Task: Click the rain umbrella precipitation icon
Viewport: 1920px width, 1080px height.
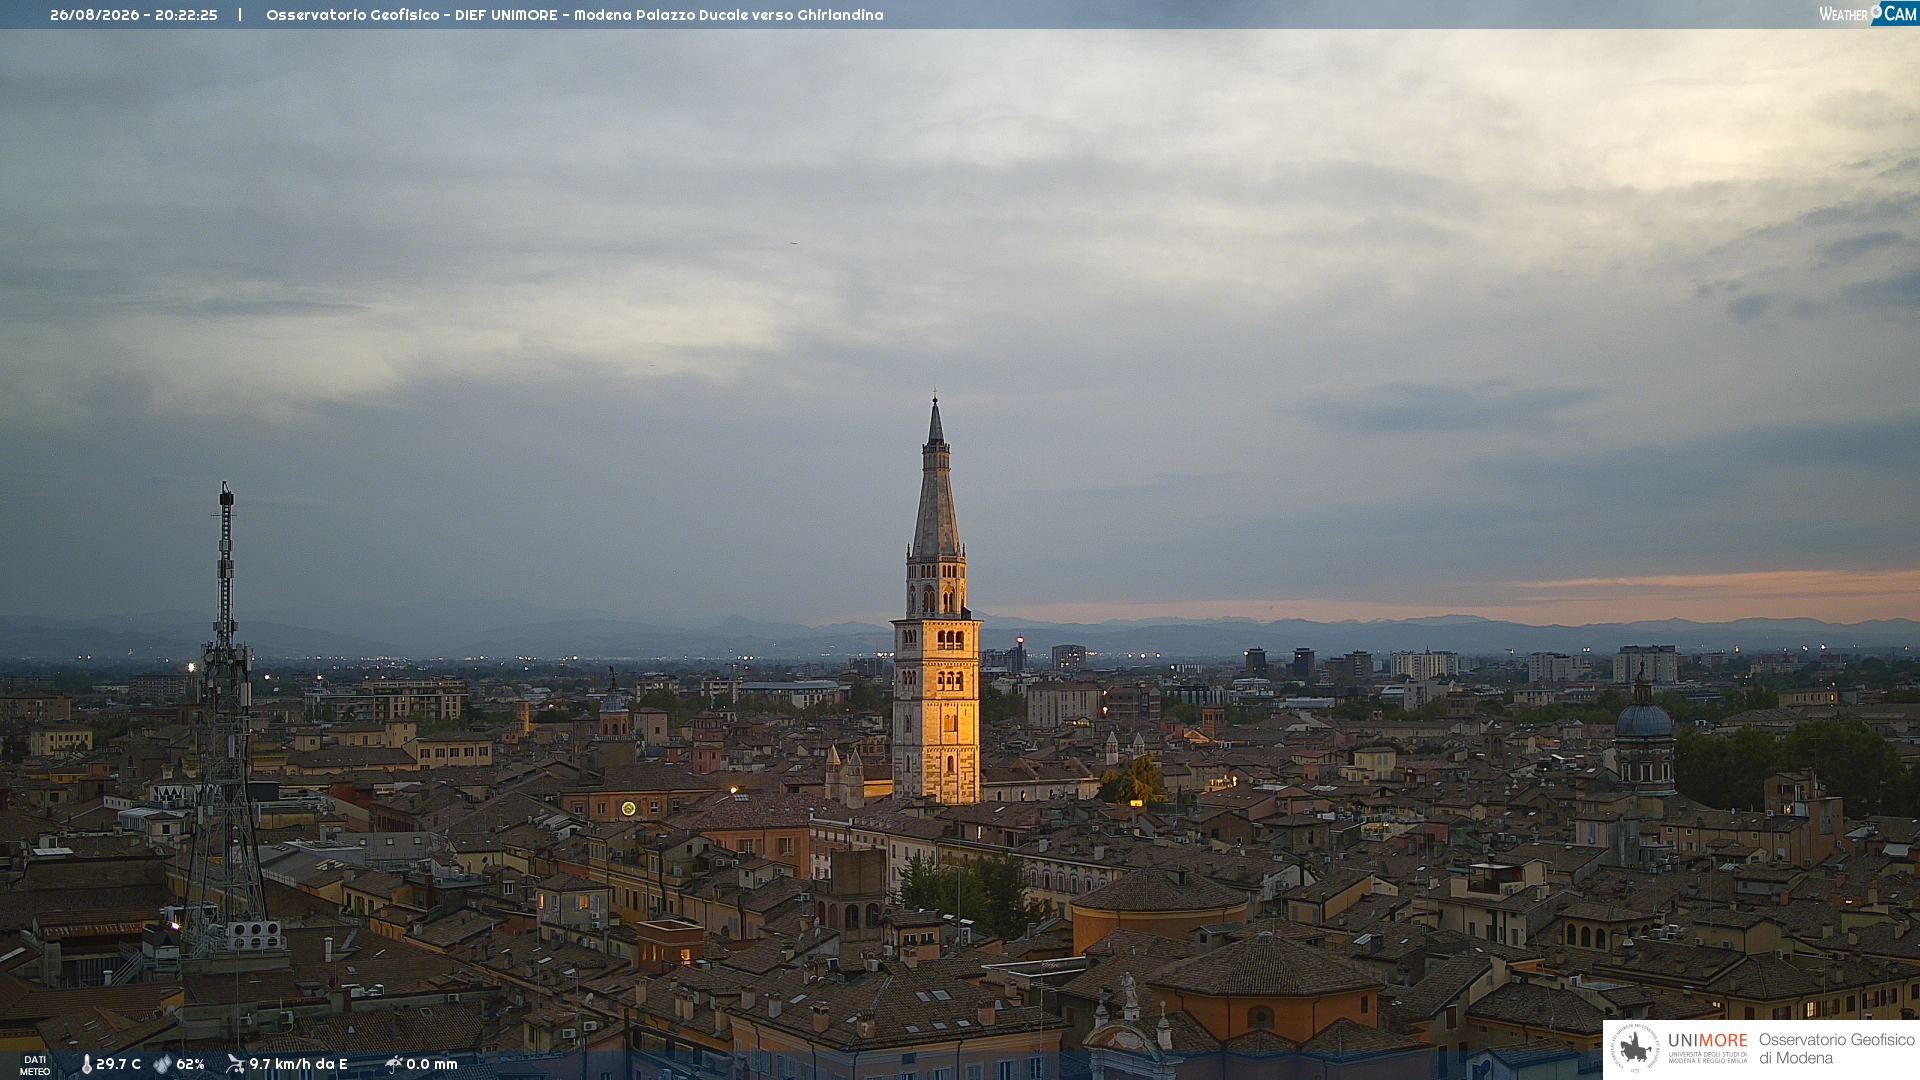Action: click(x=393, y=1064)
